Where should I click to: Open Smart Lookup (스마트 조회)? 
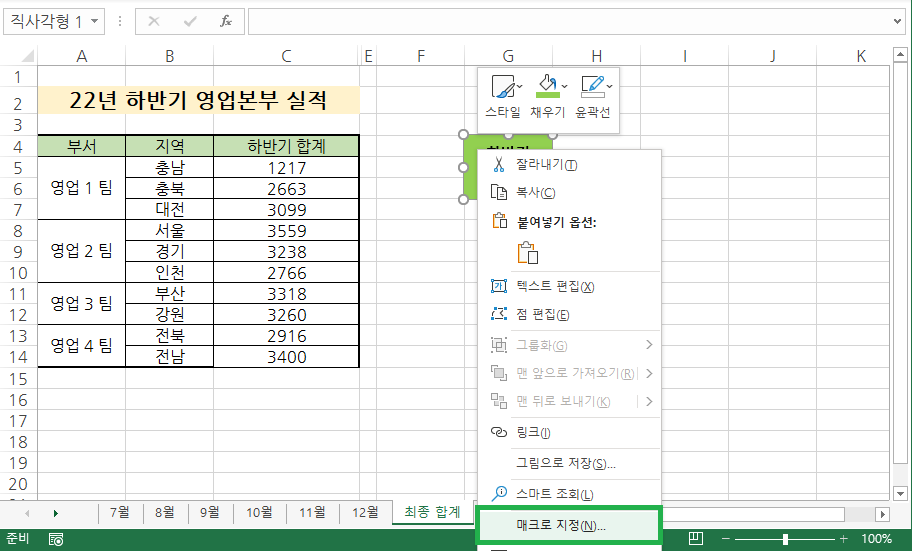coord(569,494)
